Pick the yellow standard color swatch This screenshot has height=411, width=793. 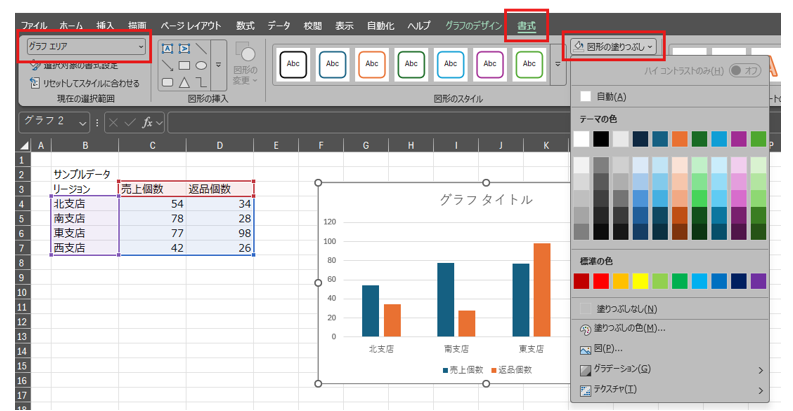[x=640, y=281]
